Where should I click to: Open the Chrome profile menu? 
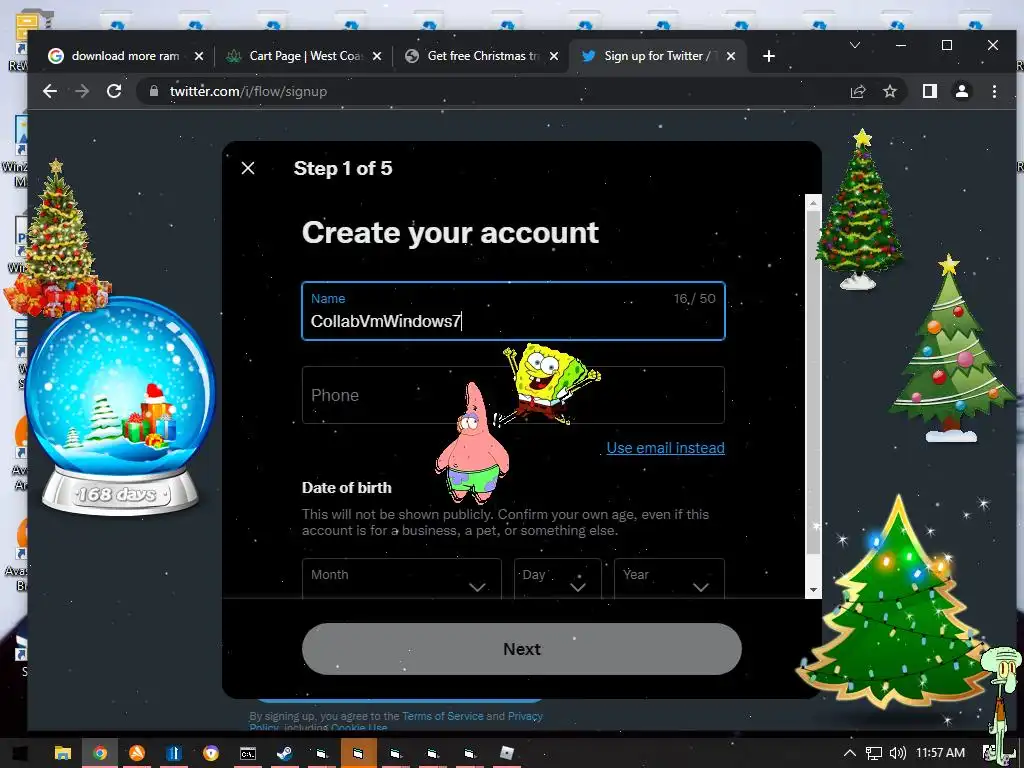coord(962,91)
